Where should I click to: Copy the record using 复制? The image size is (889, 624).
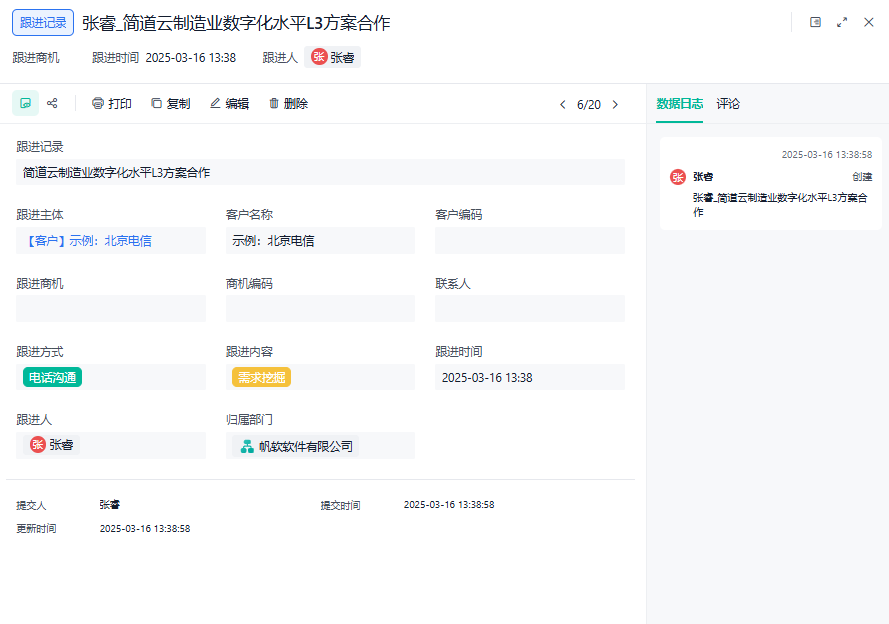pos(170,104)
